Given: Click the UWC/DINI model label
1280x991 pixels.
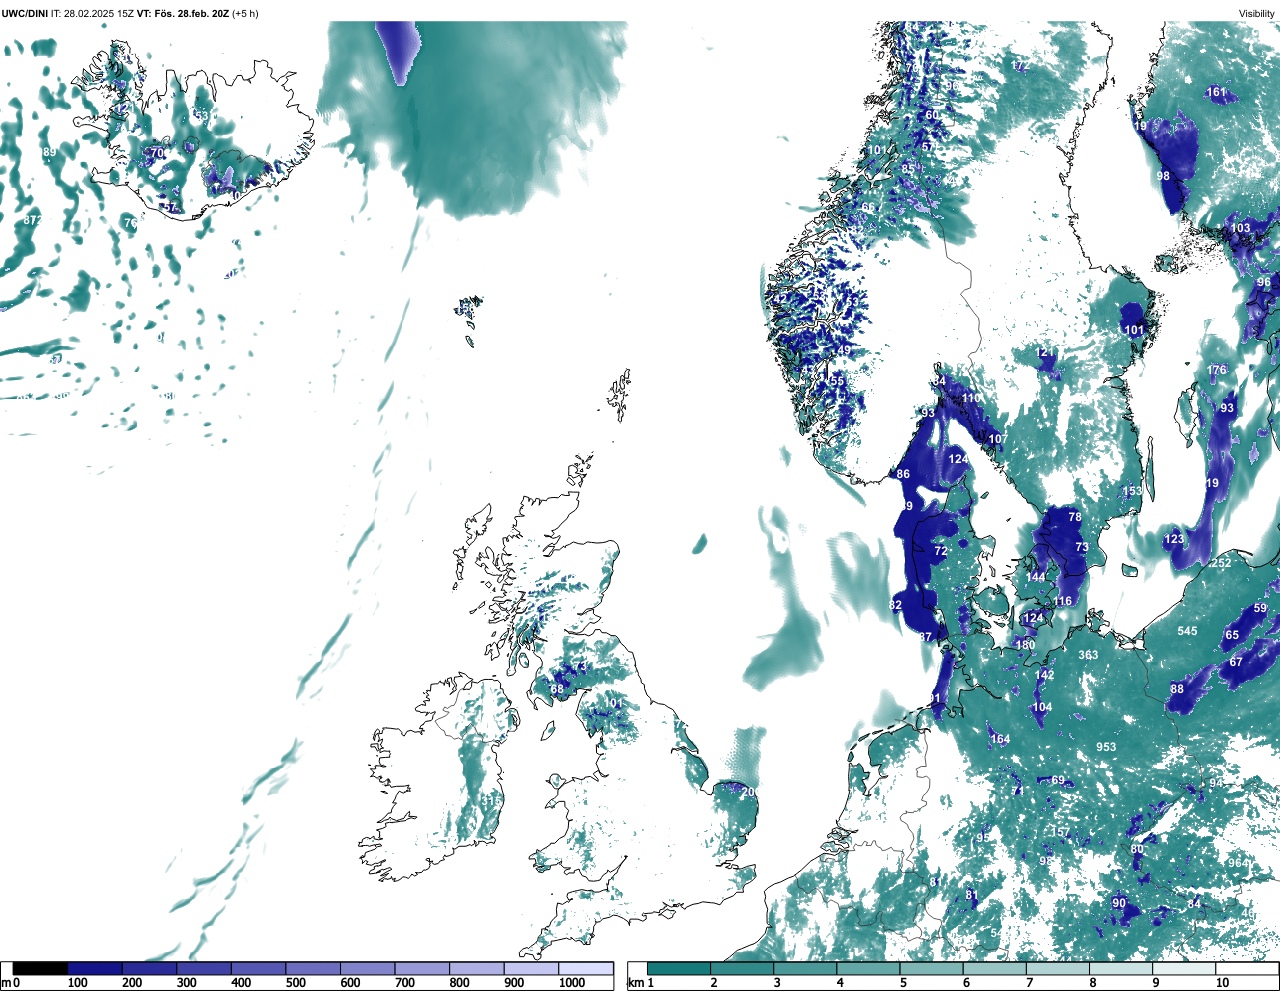Looking at the screenshot, I should (x=25, y=13).
